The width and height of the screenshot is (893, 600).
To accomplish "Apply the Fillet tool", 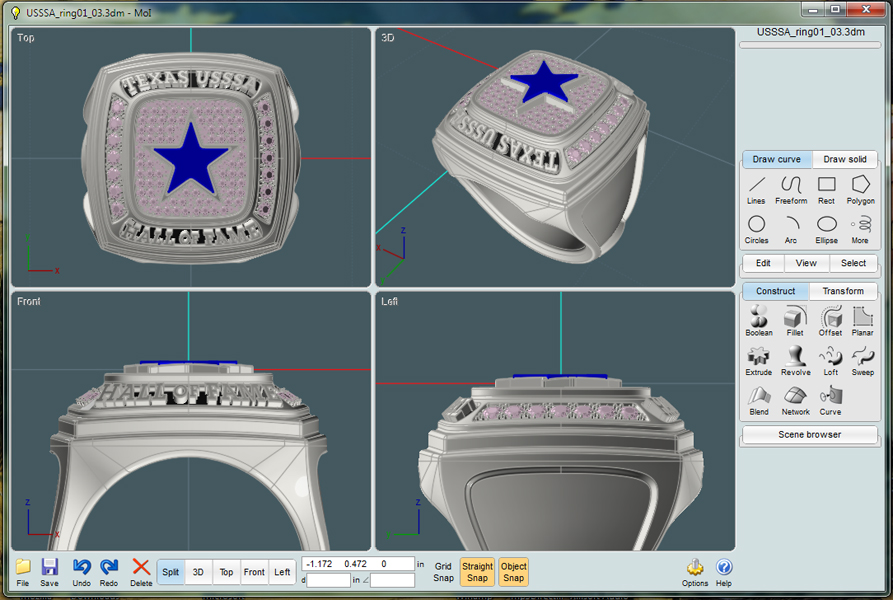I will tap(795, 321).
